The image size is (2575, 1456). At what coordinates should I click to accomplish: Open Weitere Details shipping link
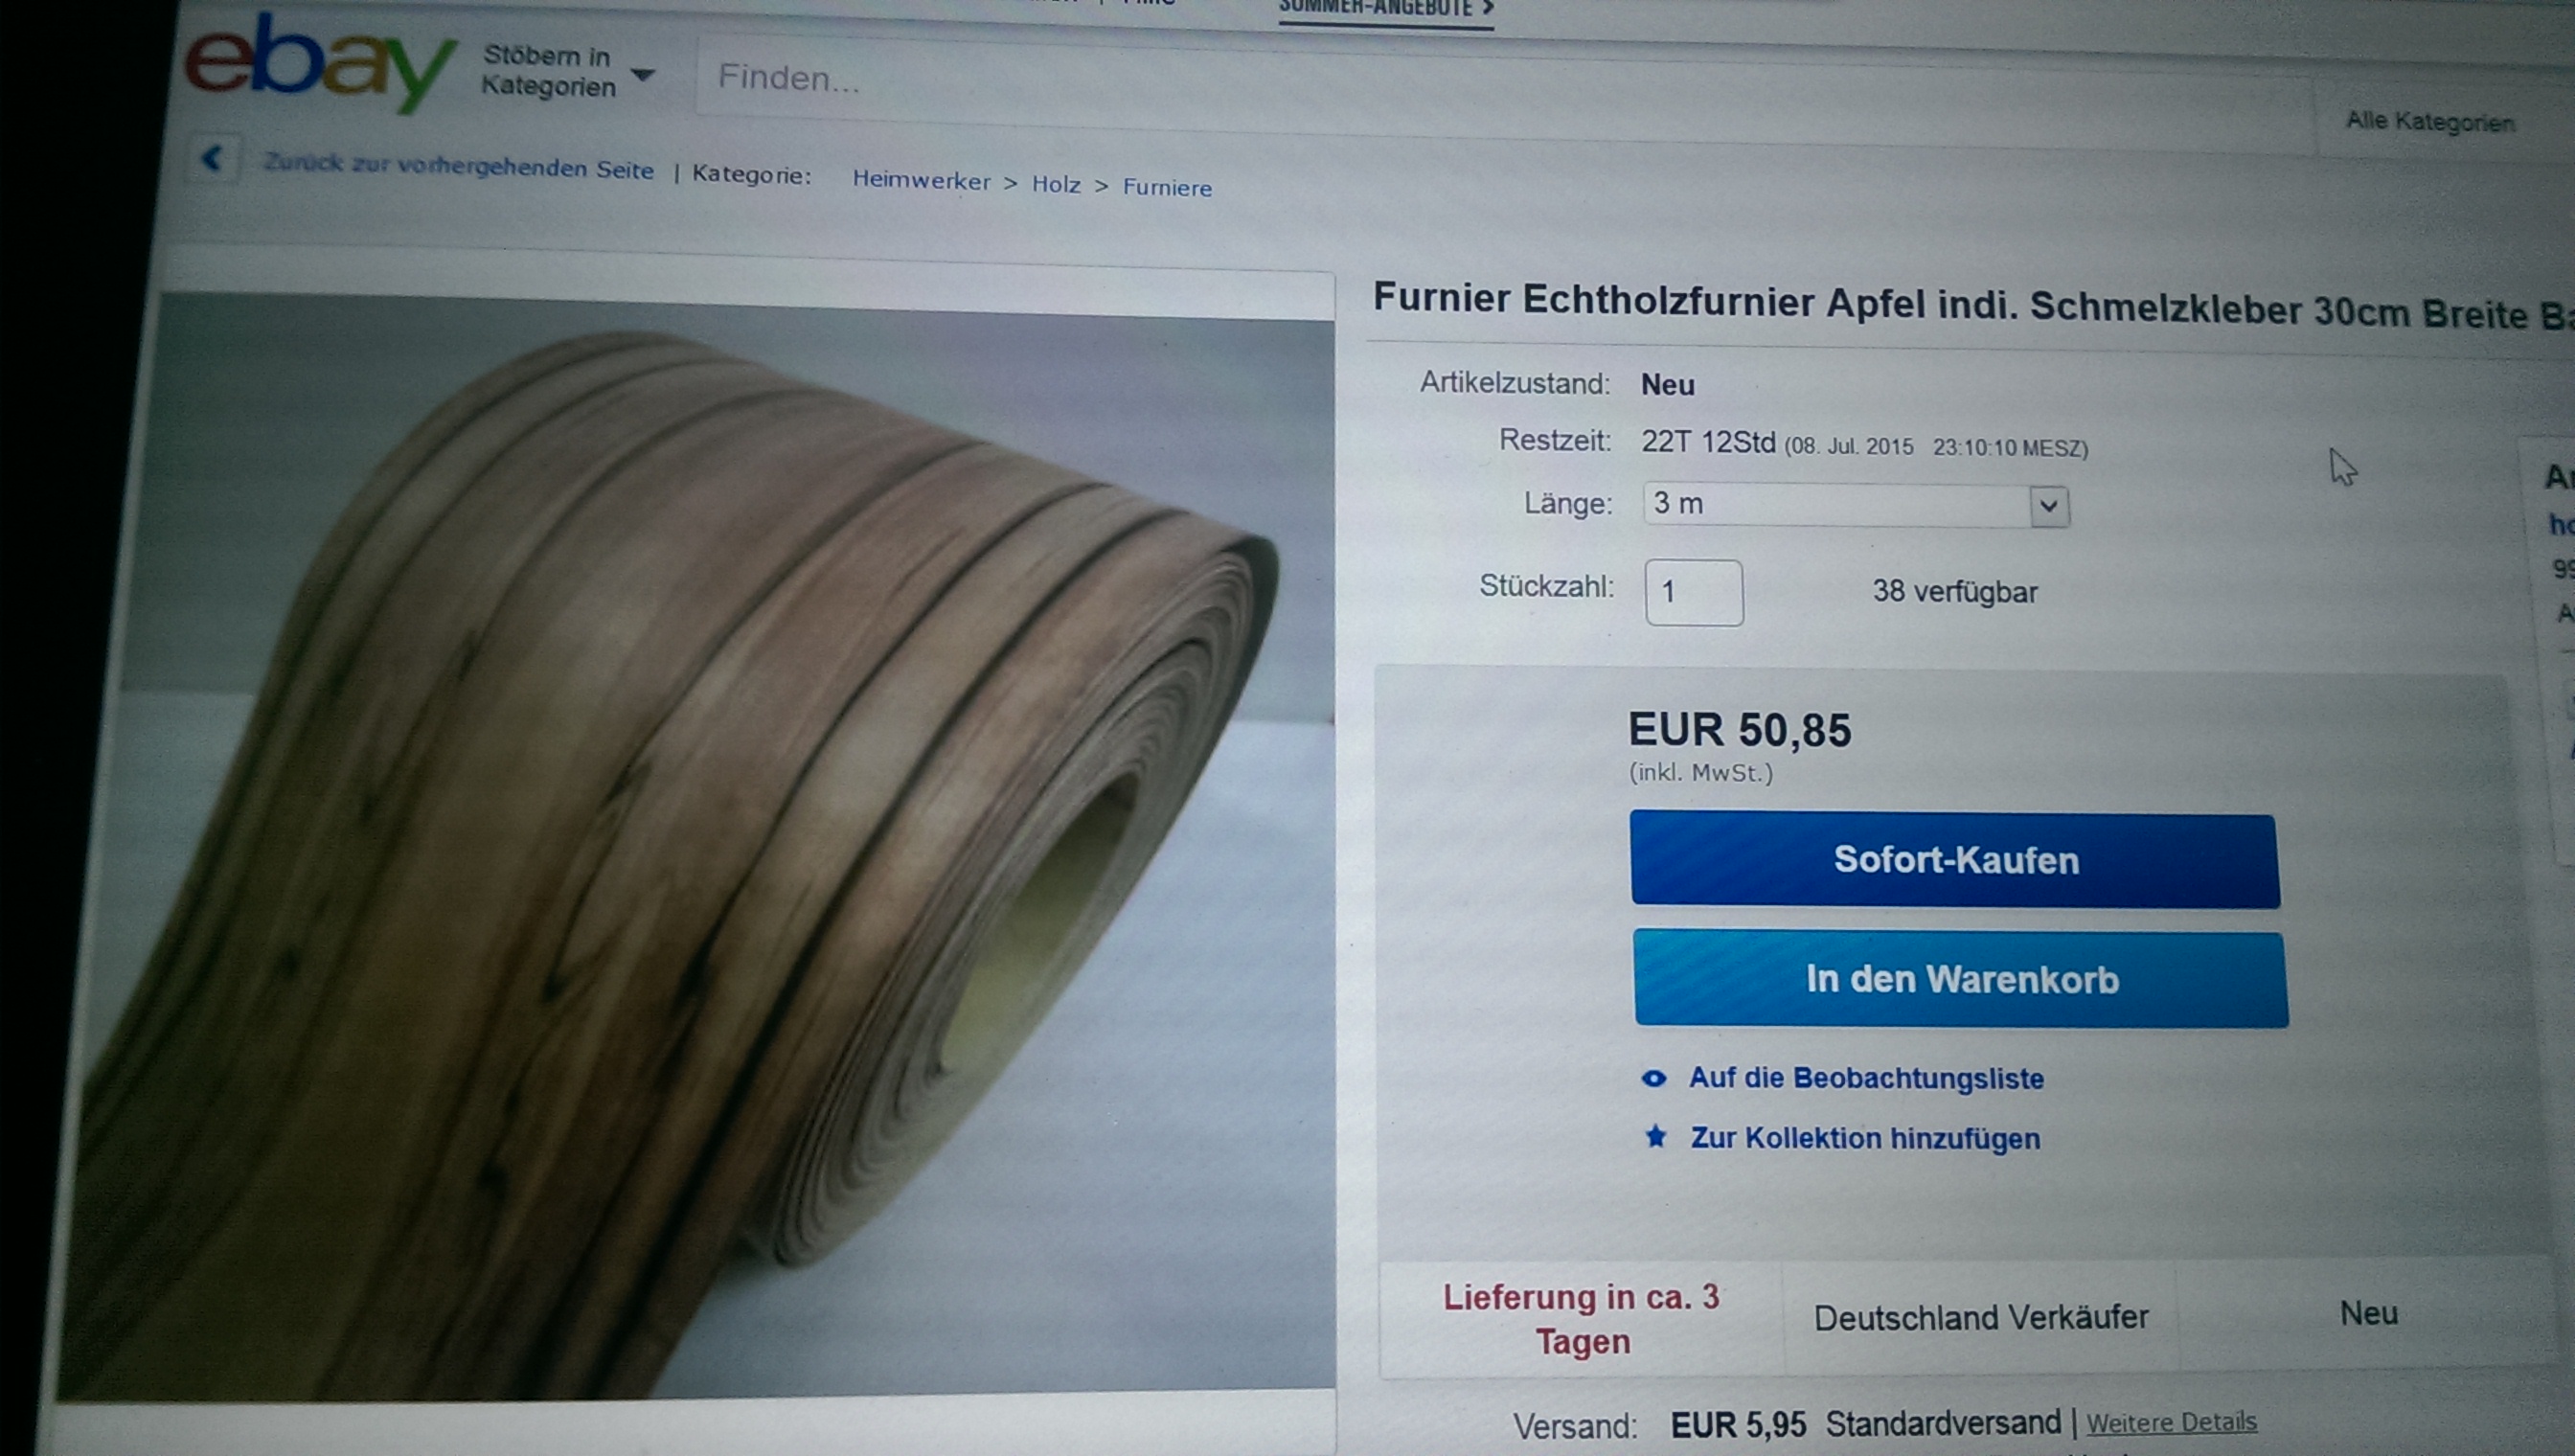point(2171,1421)
